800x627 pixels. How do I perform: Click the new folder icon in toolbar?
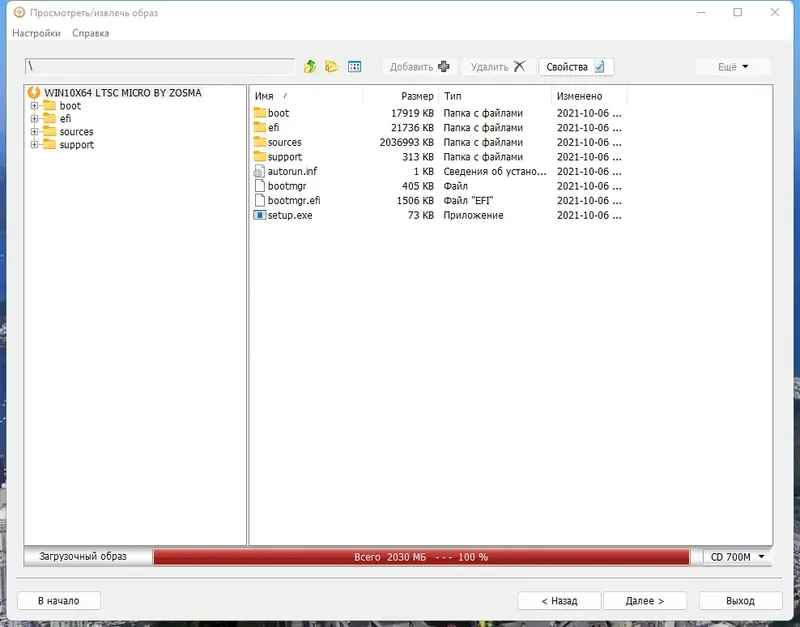pos(332,67)
